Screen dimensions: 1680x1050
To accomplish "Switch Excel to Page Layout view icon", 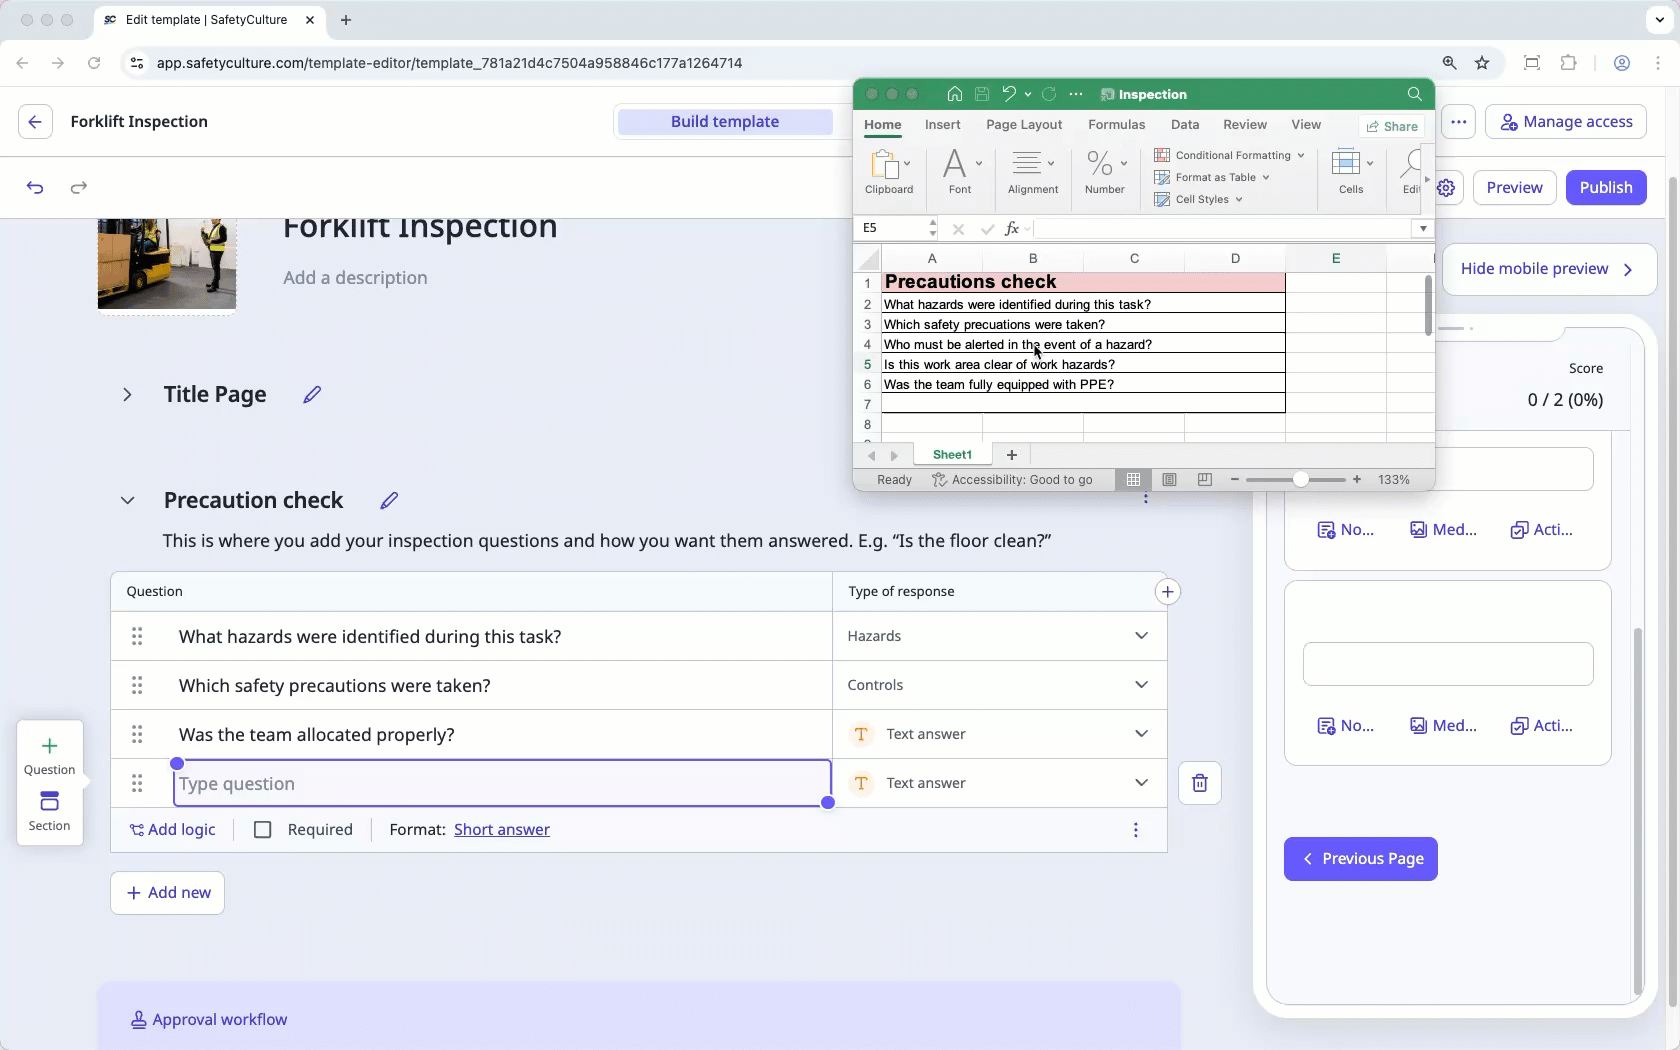I will click(1169, 480).
